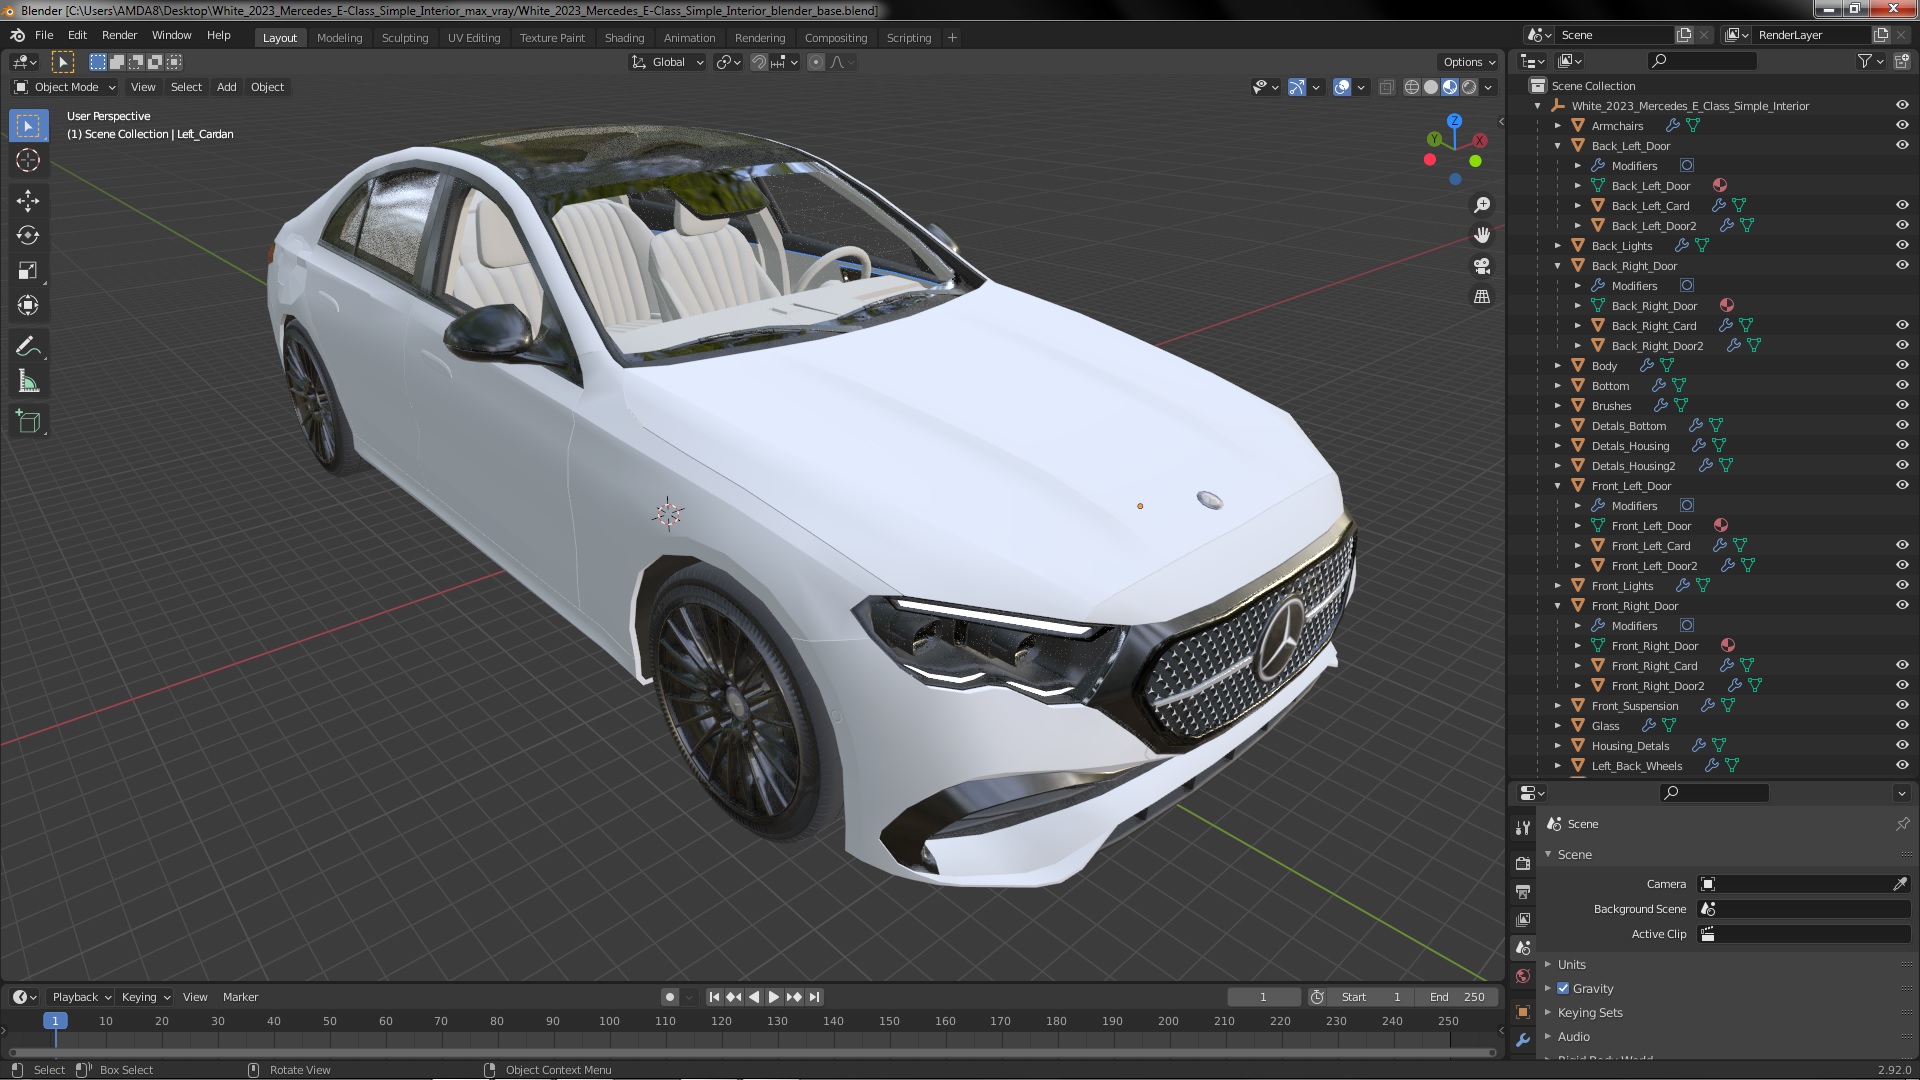Hide the Armchairs object in outliner

(1901, 126)
